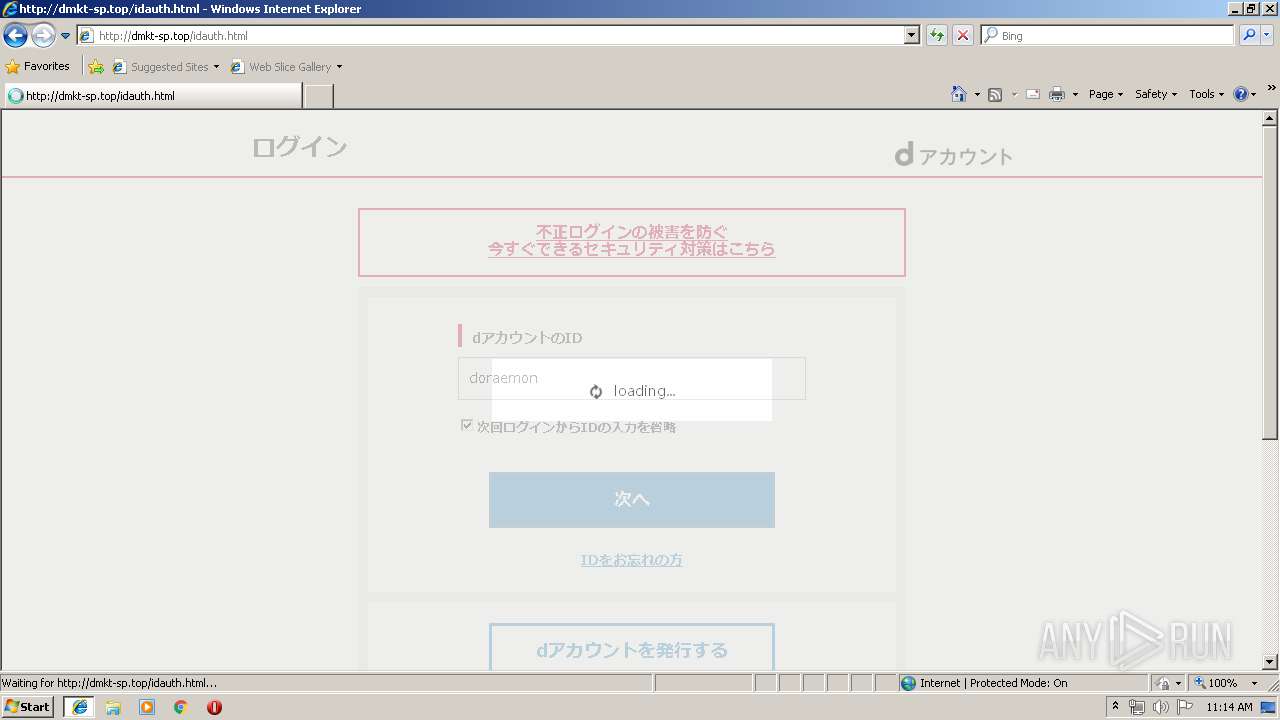Image resolution: width=1280 pixels, height=720 pixels.
Task: Click the Stop loading icon
Action: [963, 35]
